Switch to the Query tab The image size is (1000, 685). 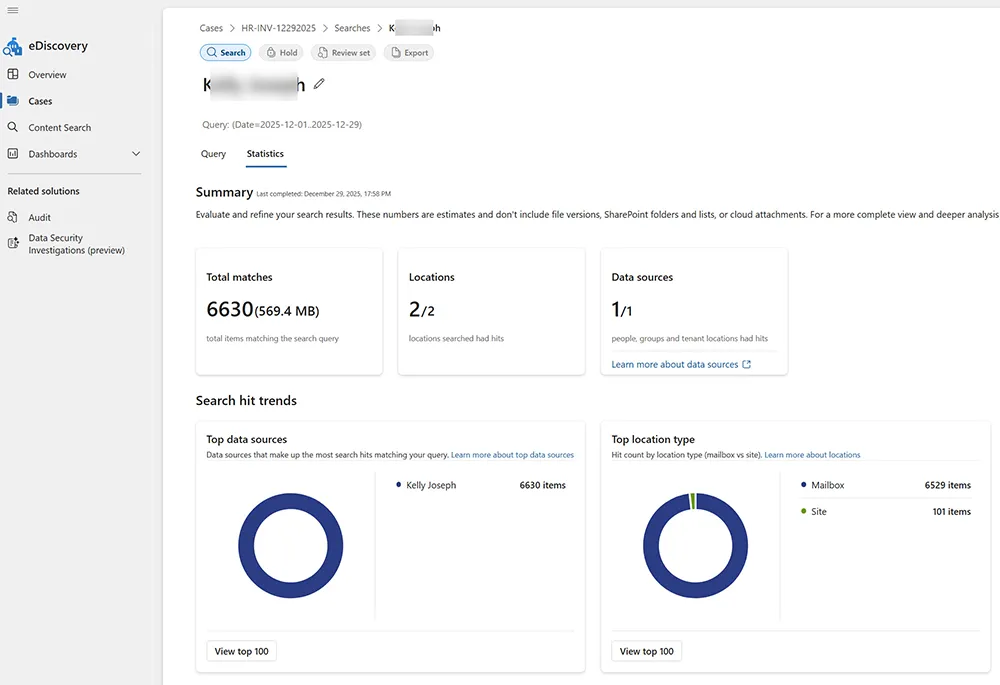click(x=213, y=154)
